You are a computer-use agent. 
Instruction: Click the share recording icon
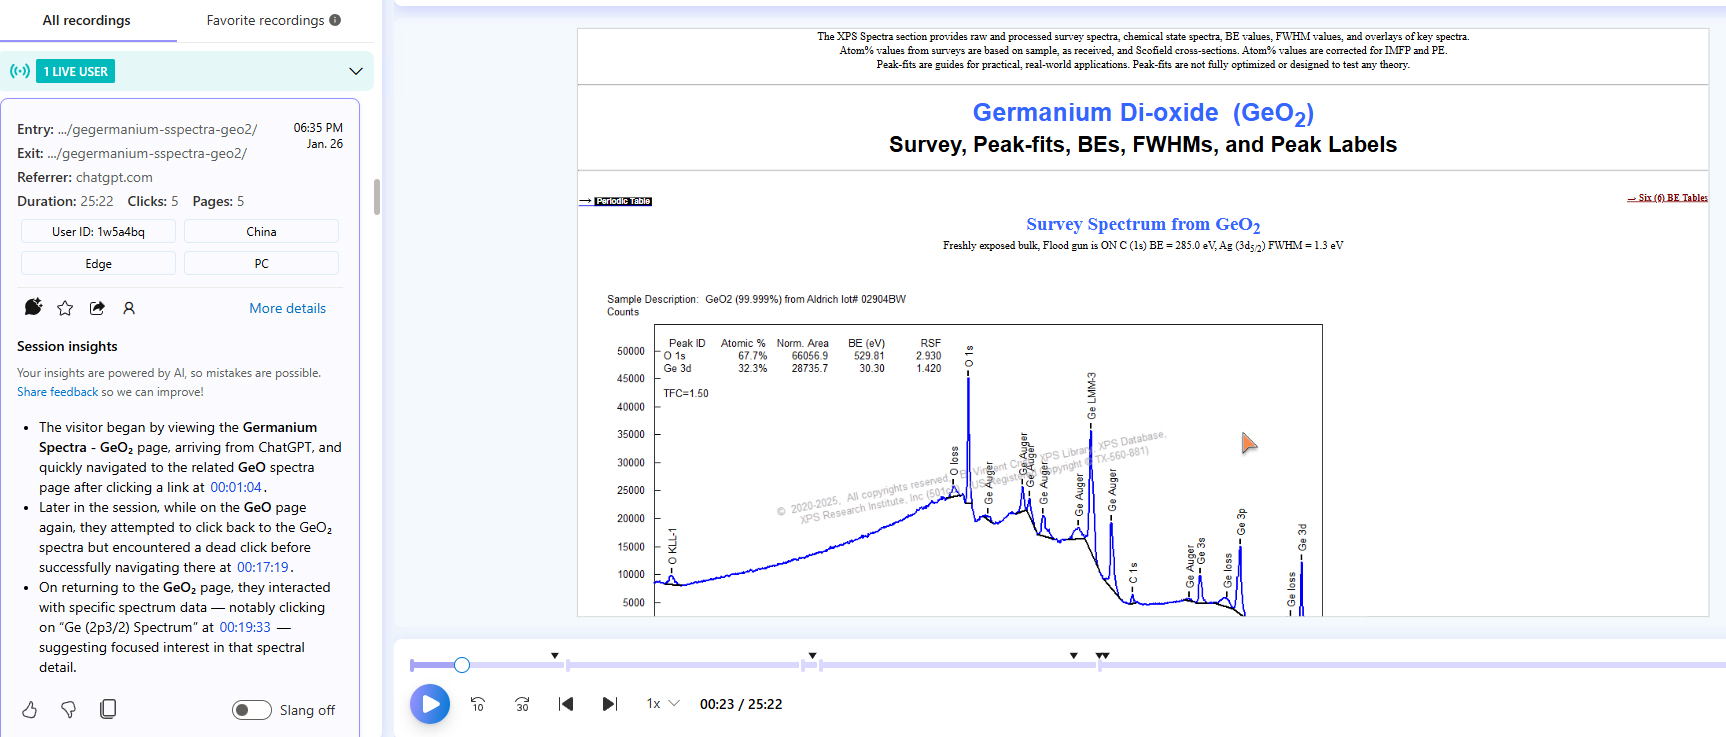click(97, 308)
